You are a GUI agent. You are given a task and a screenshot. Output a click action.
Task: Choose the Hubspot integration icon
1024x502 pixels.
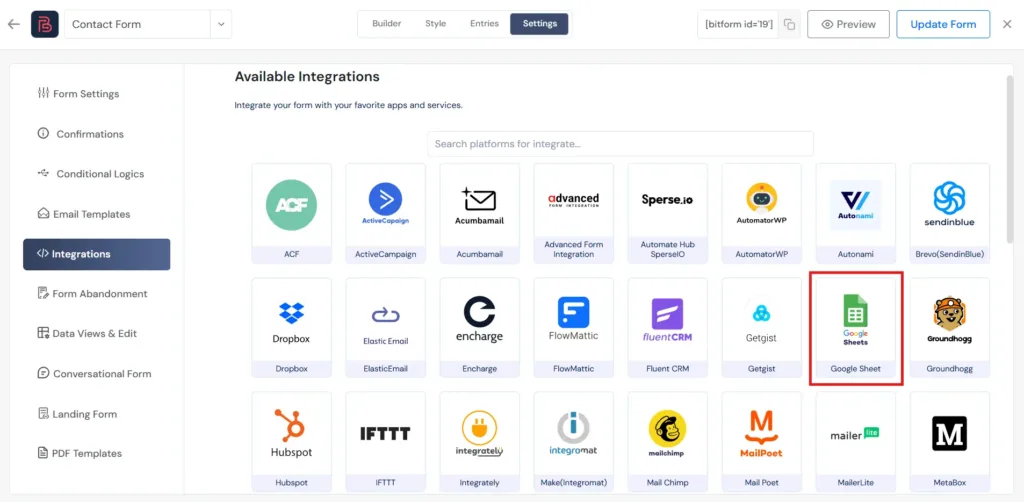291,434
